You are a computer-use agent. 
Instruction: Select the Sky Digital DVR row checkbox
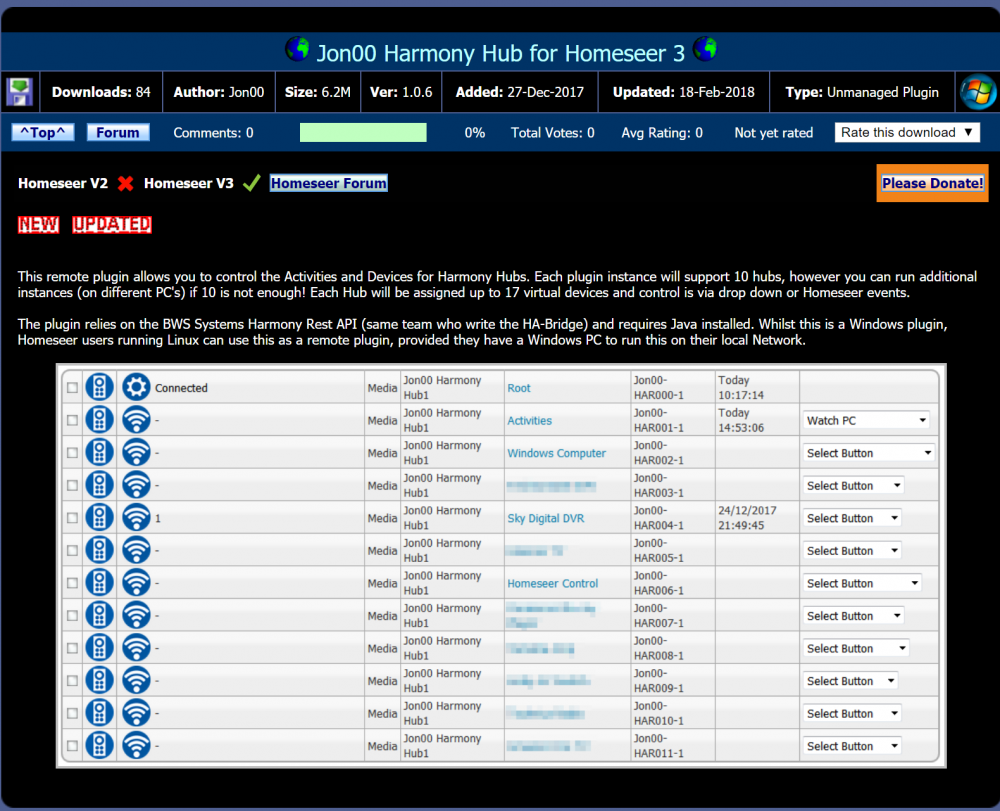[71, 518]
